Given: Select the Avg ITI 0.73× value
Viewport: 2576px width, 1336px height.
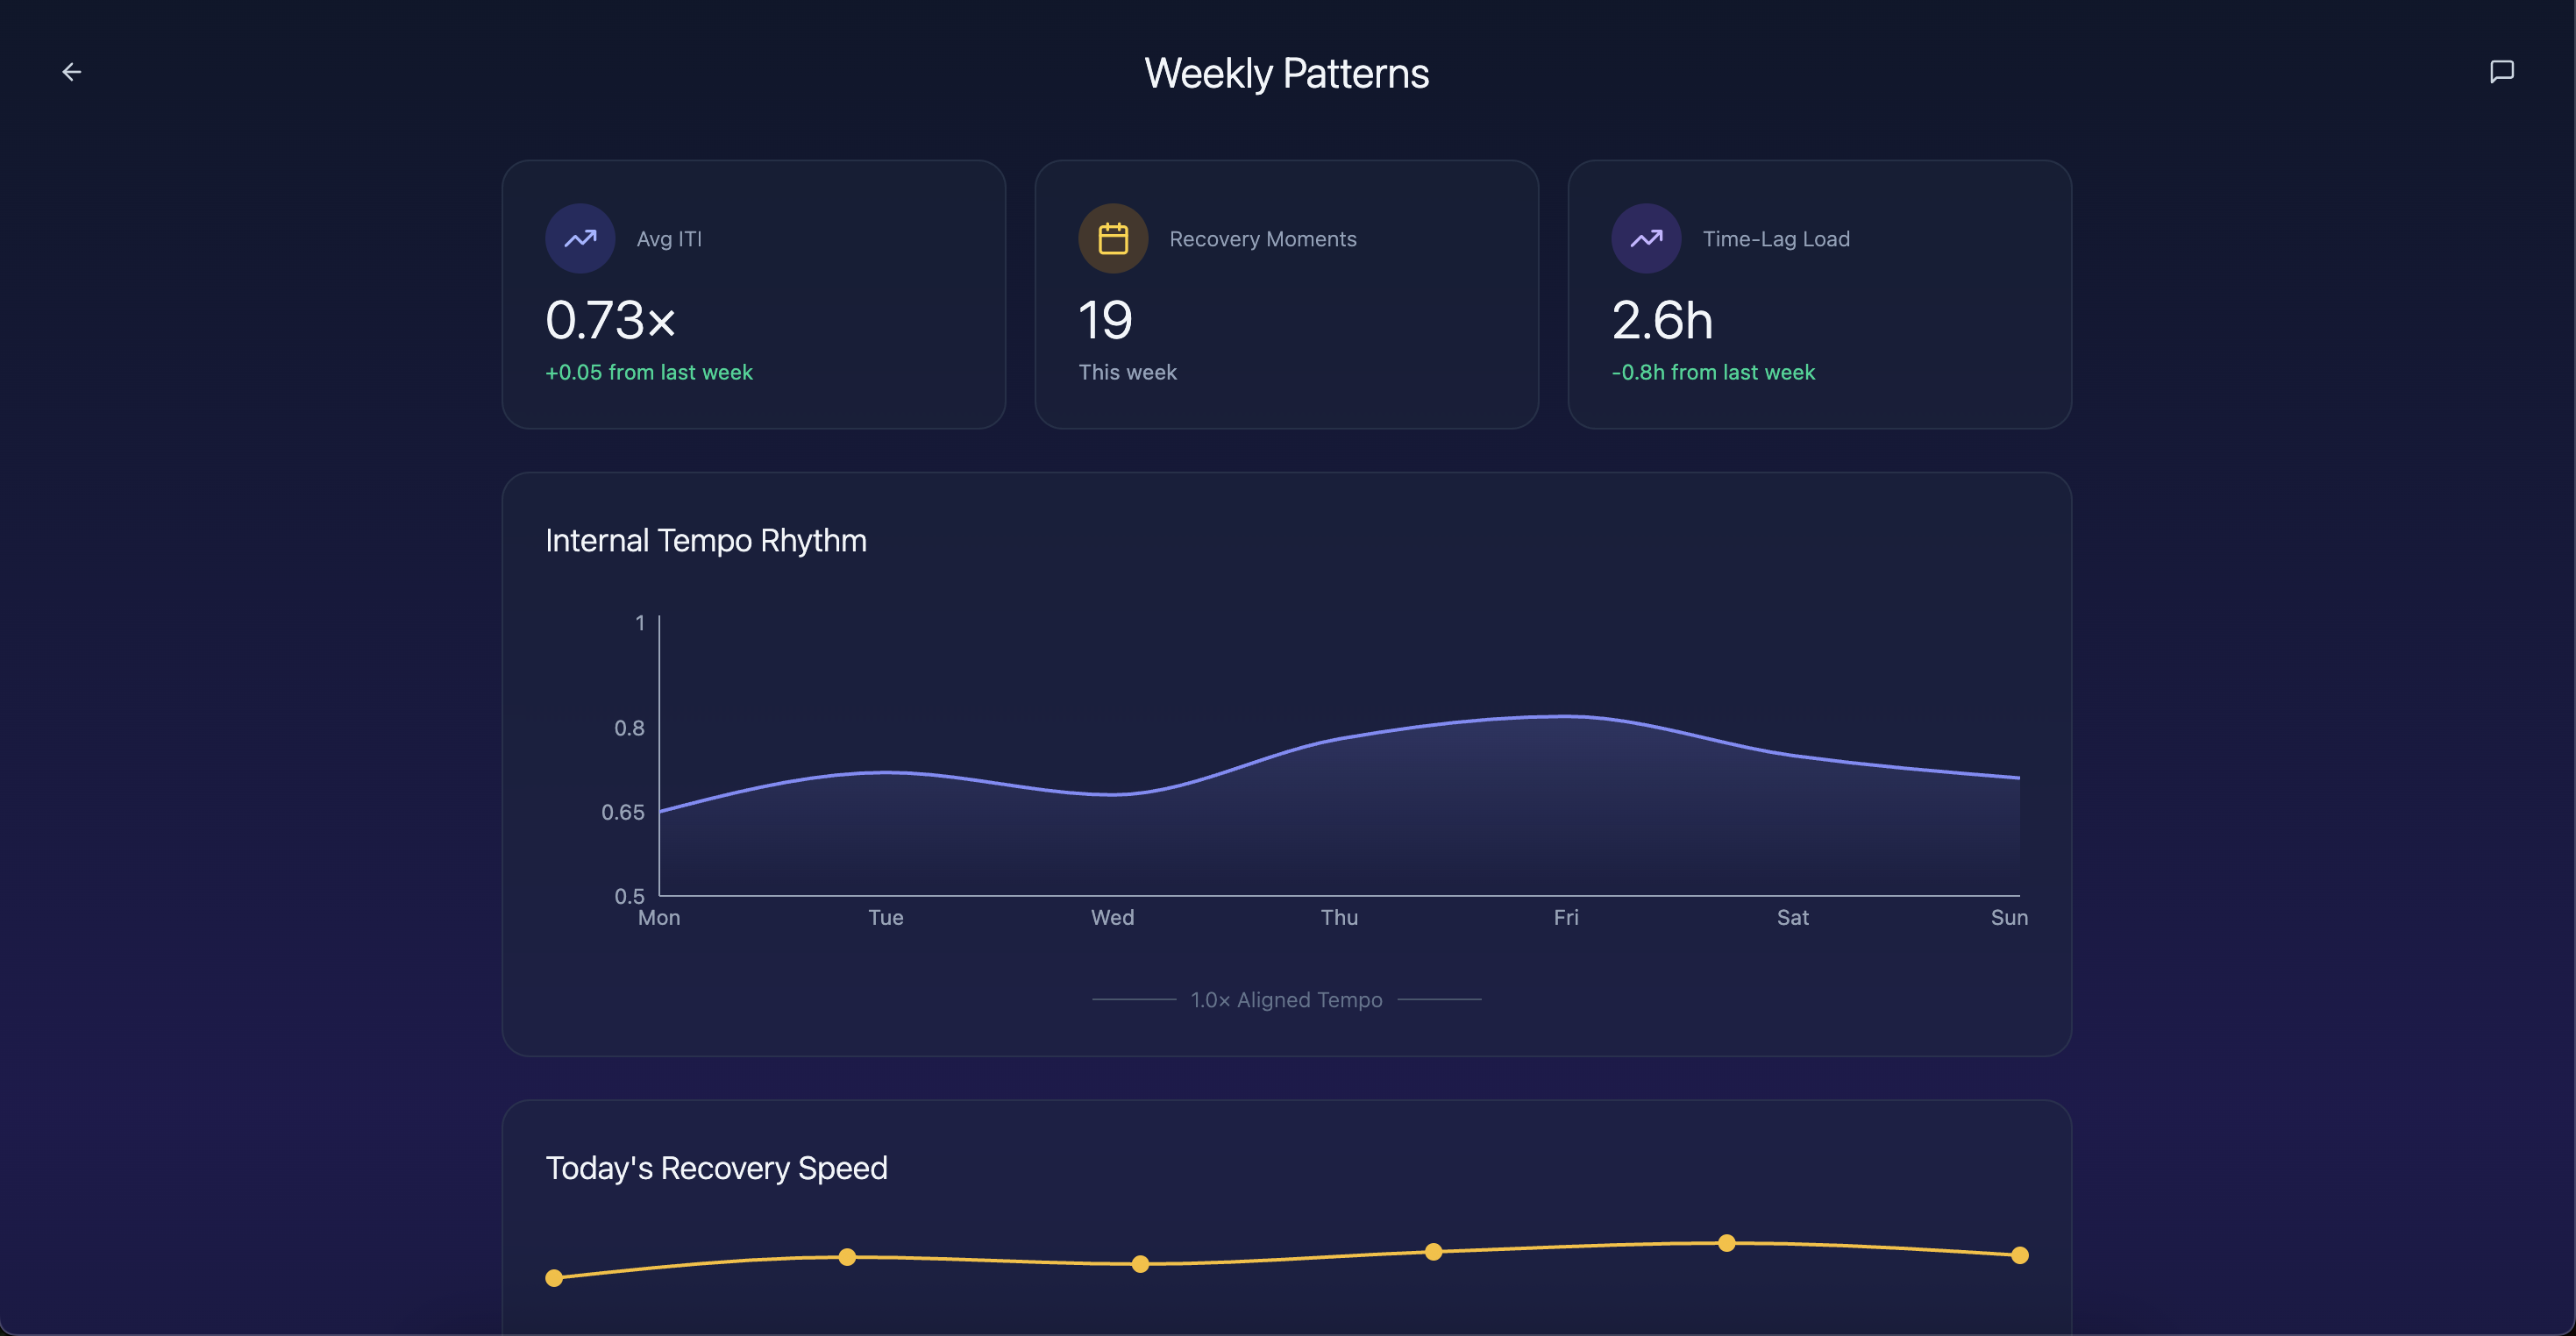Looking at the screenshot, I should (611, 321).
